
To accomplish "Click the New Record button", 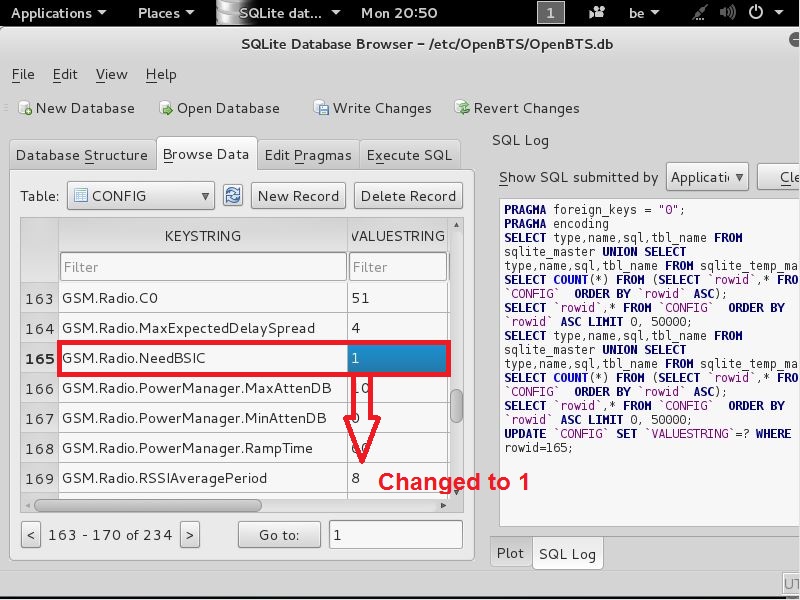I will pyautogui.click(x=298, y=196).
